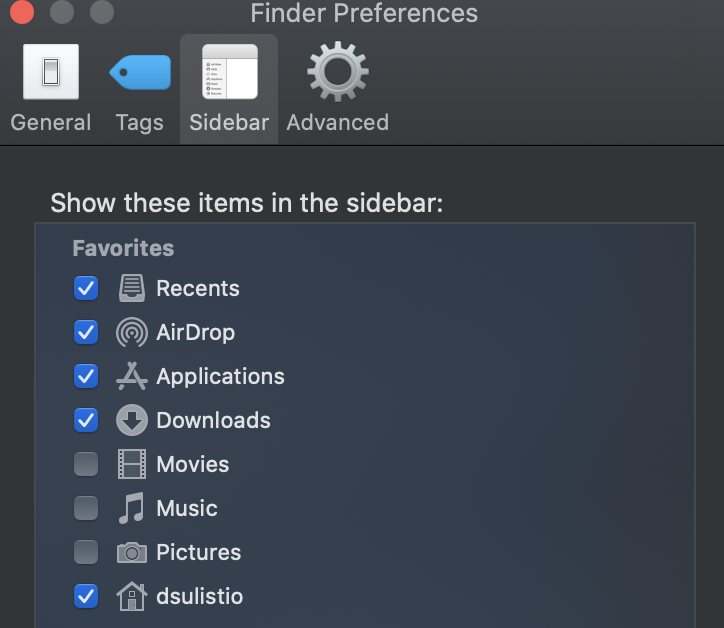Click the AirDrop radar icon
This screenshot has width=724, height=628.
[132, 332]
